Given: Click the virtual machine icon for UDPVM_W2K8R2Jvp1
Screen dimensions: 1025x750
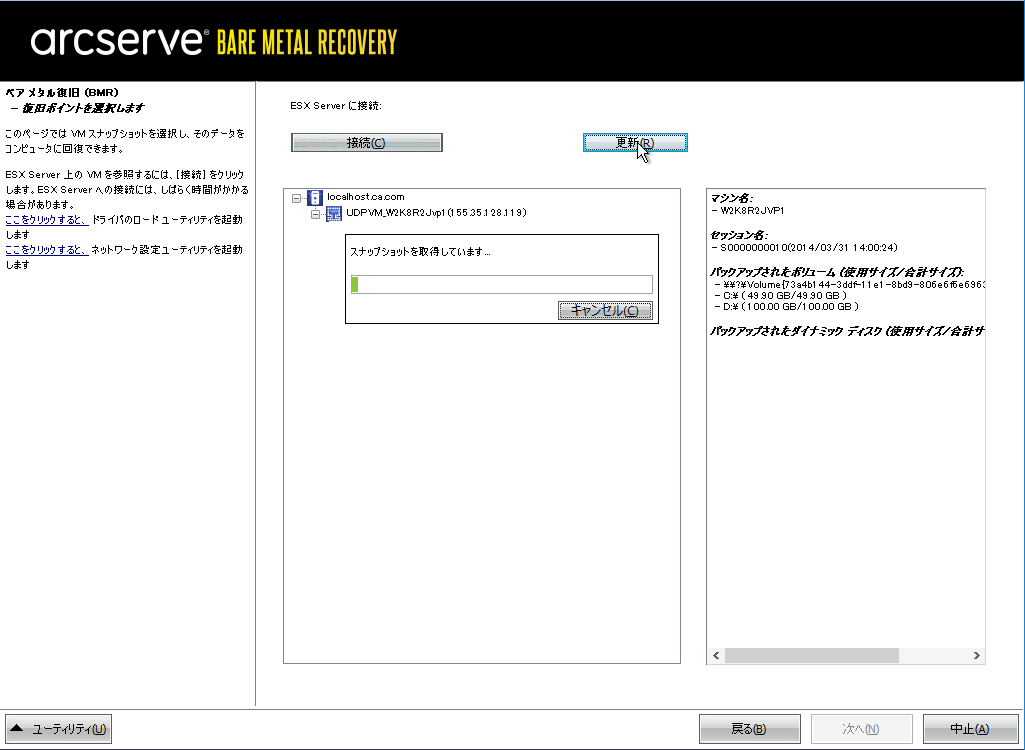Looking at the screenshot, I should (x=334, y=213).
